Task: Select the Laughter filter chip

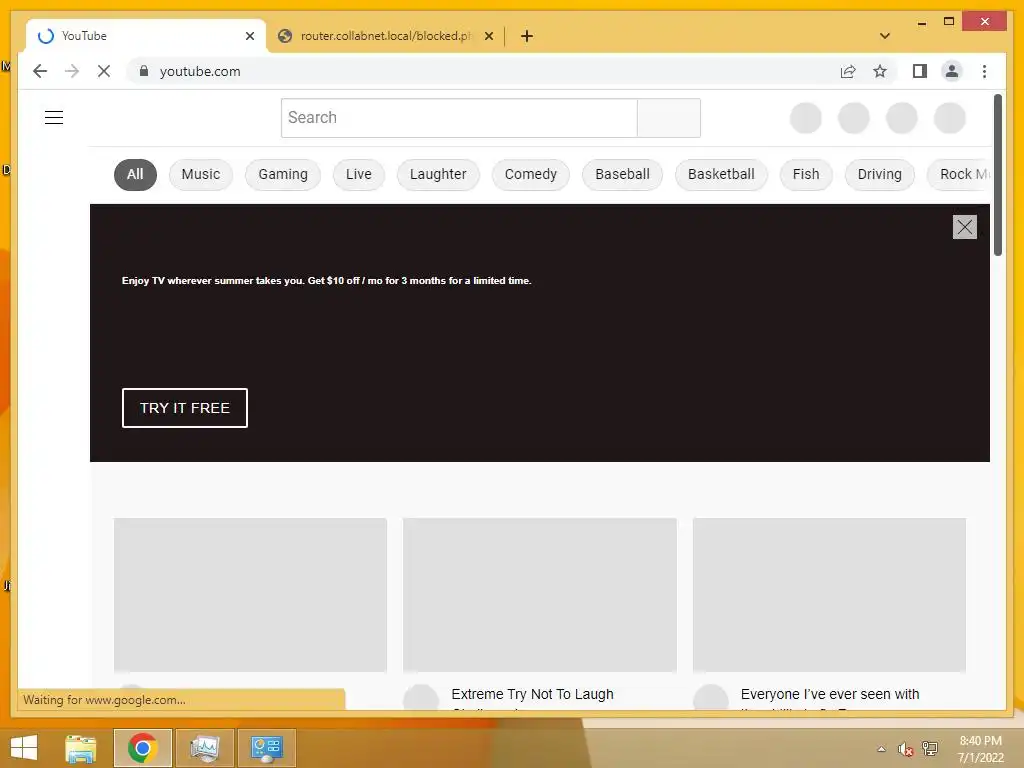Action: [x=438, y=174]
